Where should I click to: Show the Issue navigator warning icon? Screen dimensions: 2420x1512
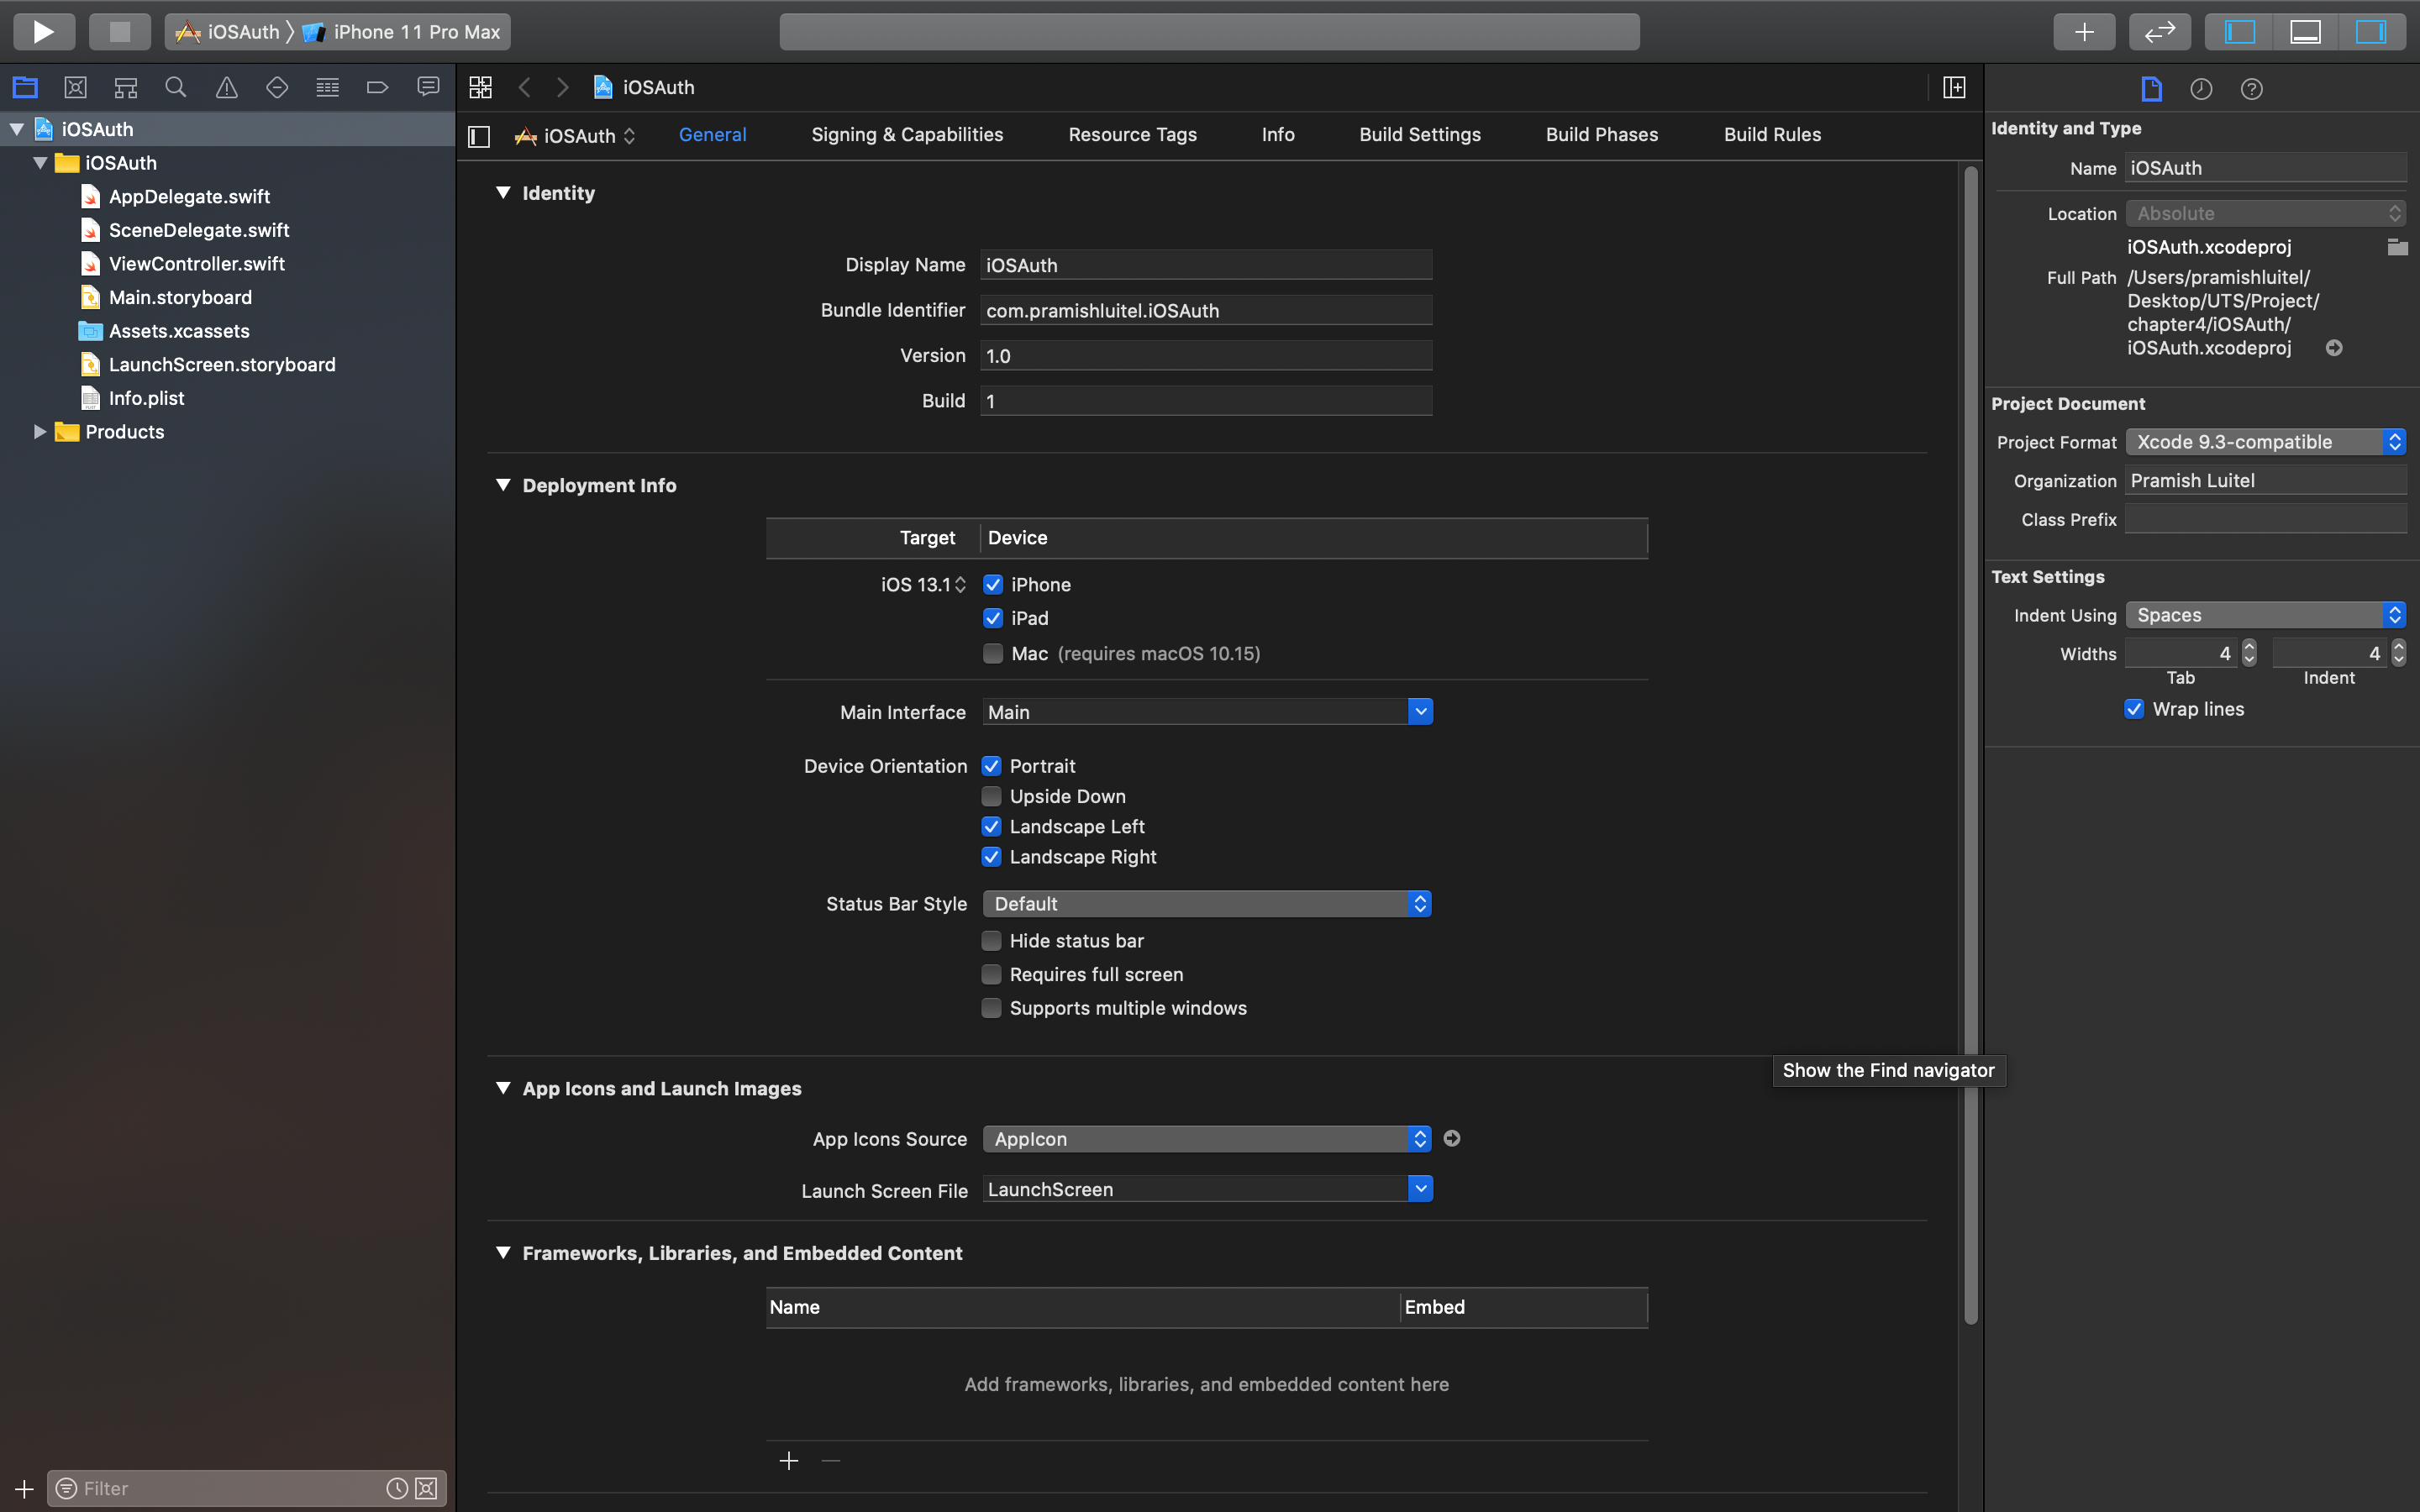coord(226,87)
